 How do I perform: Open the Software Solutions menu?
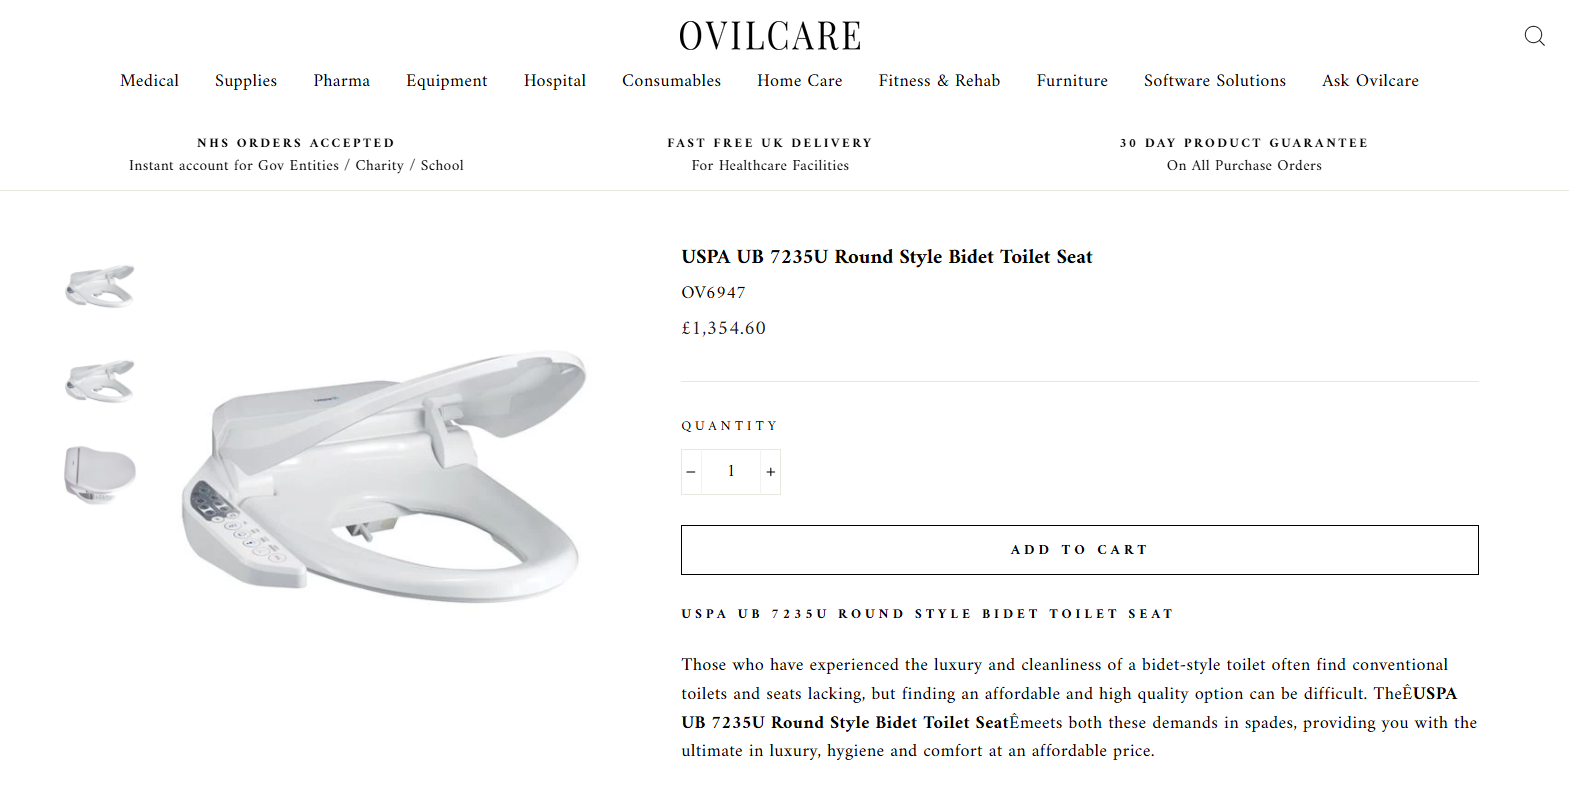(x=1215, y=81)
